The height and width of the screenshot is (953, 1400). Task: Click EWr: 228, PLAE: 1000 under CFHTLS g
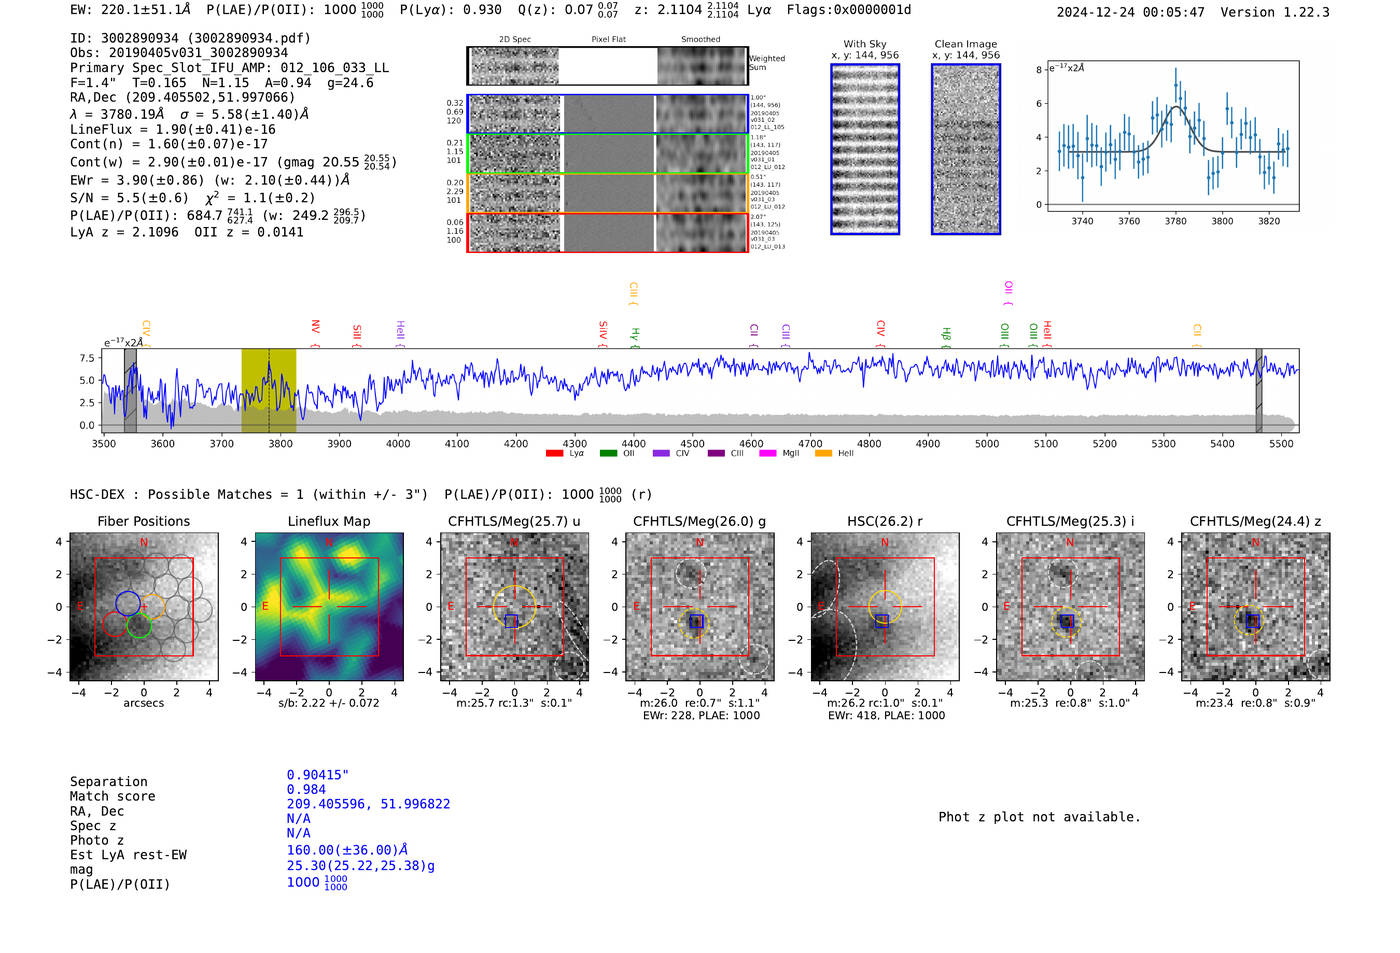[x=701, y=715]
